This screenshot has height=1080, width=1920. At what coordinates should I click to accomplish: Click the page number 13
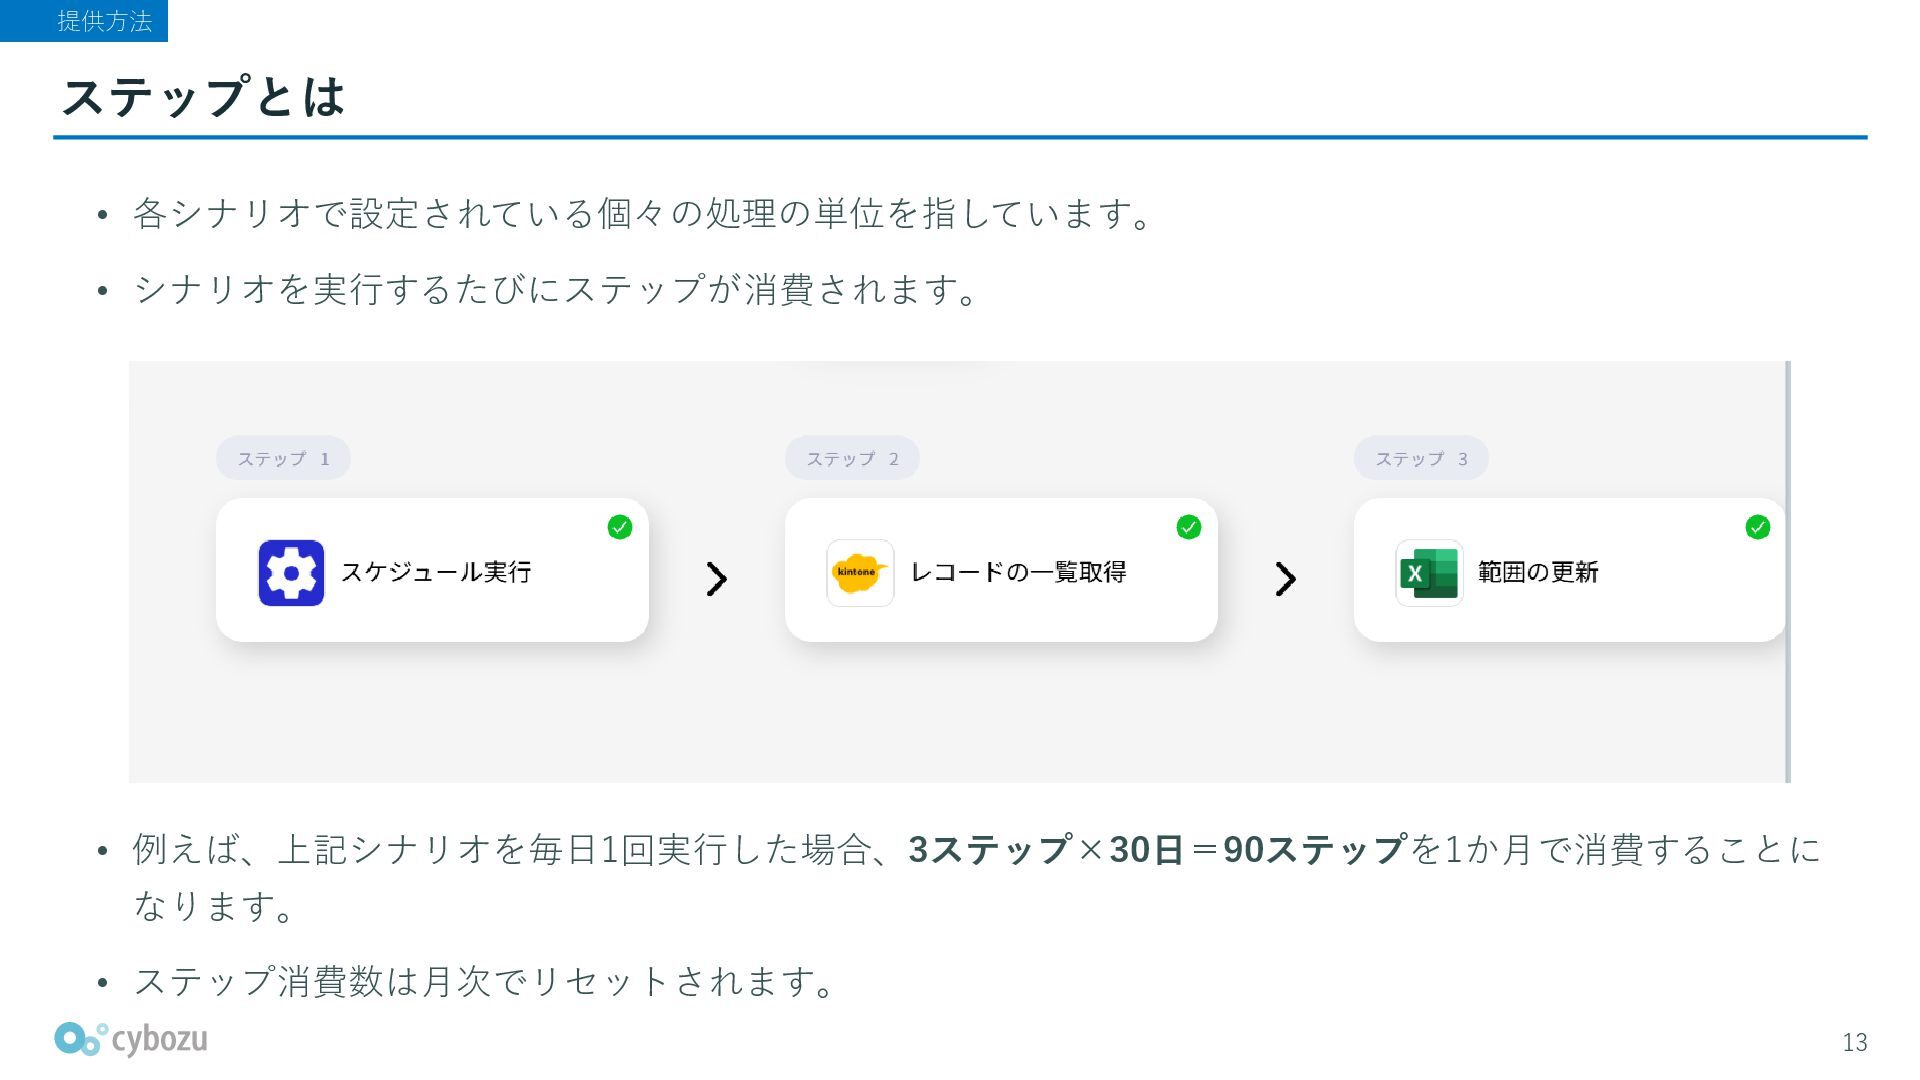coord(1855,1042)
